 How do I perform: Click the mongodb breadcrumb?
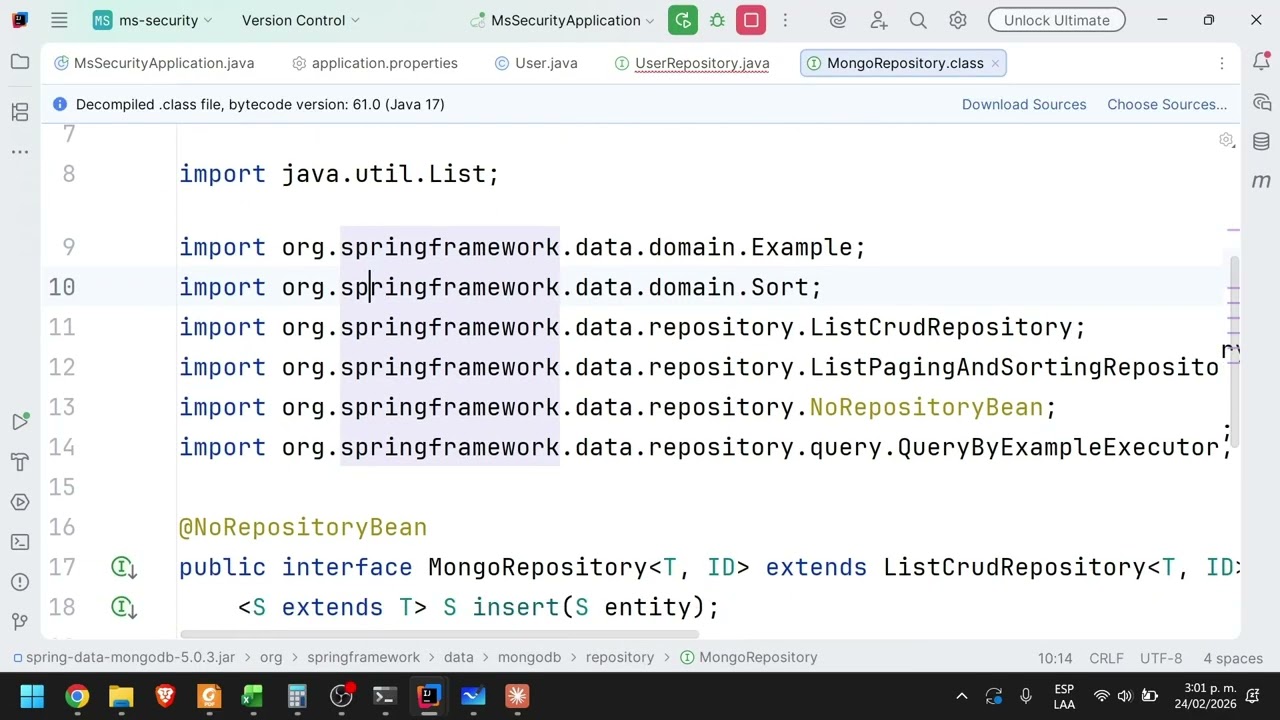[530, 657]
